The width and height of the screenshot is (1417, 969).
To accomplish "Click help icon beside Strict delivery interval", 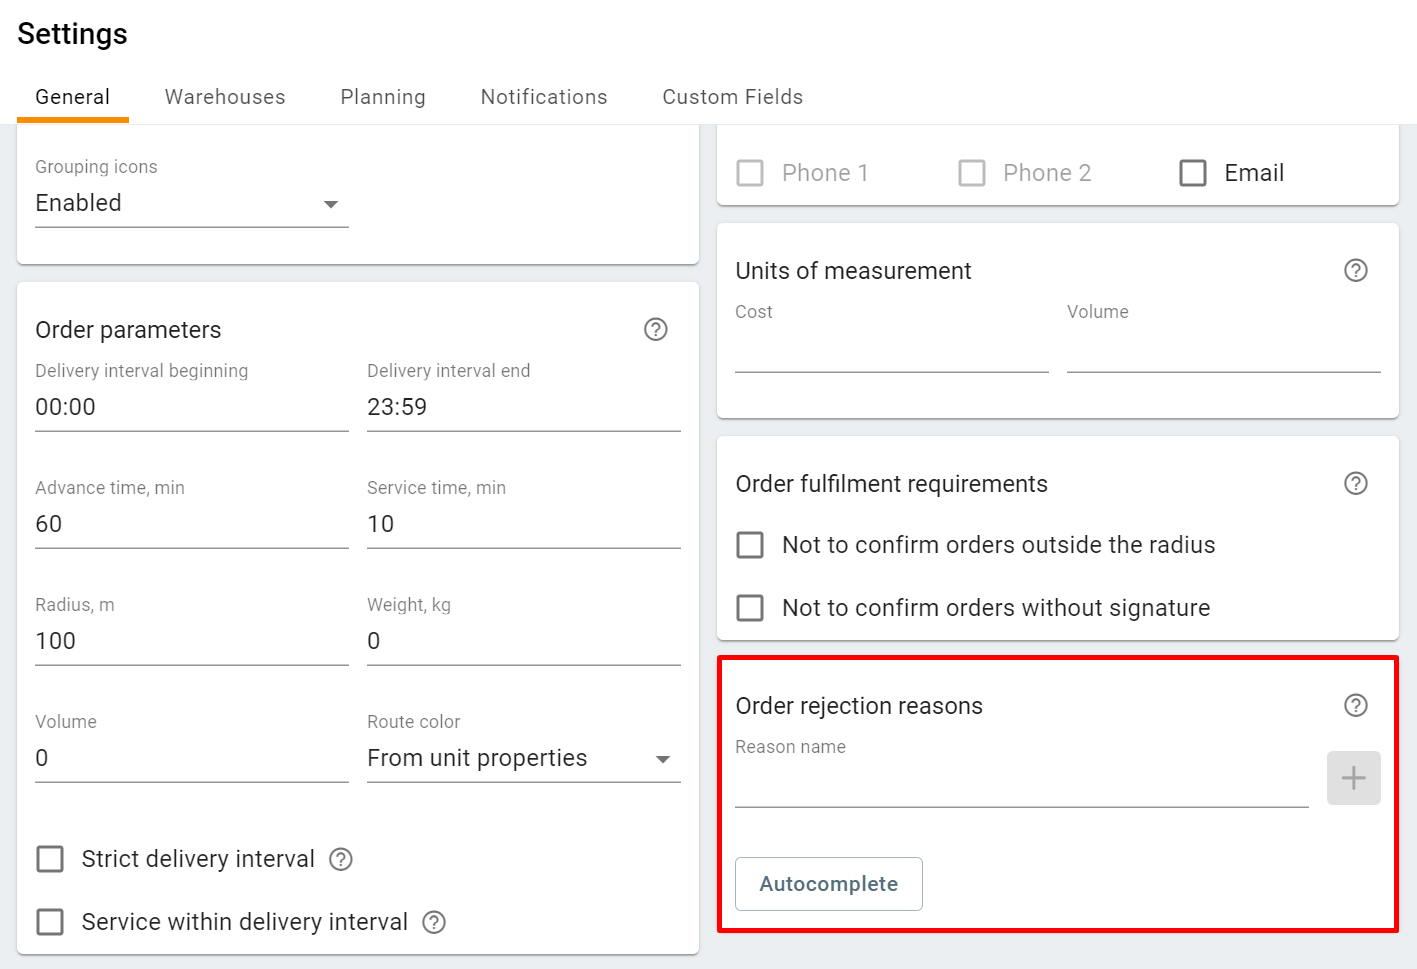I will pos(341,859).
